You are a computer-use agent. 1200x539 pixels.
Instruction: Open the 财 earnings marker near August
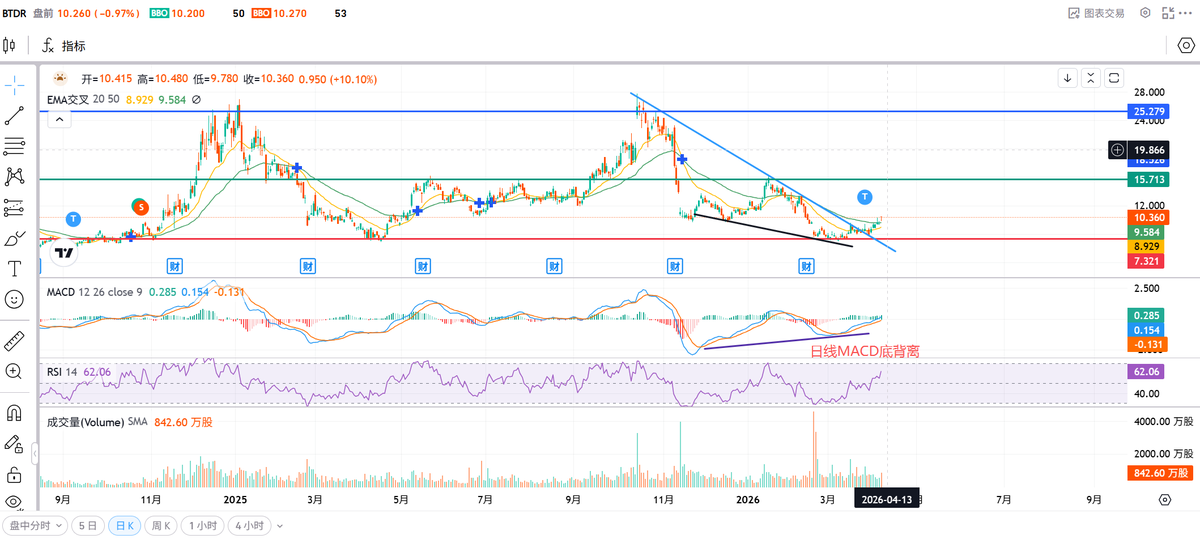(554, 265)
